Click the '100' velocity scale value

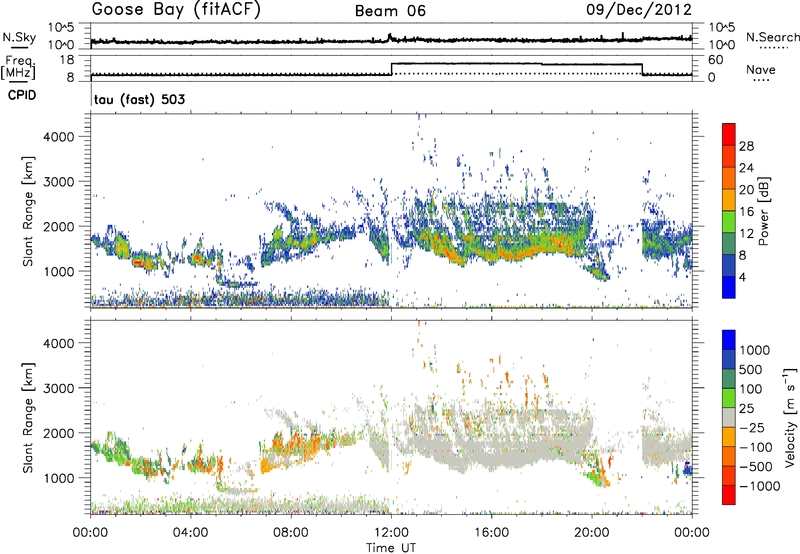pos(750,389)
